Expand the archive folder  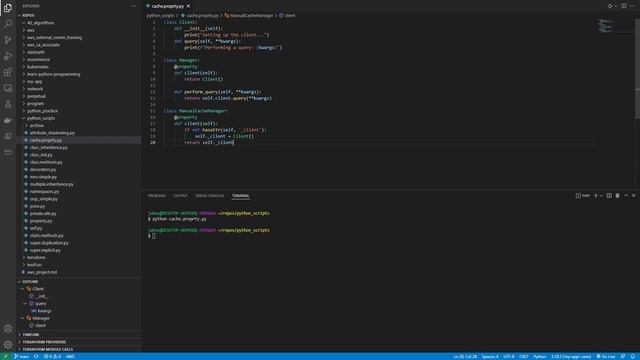click(x=79, y=126)
